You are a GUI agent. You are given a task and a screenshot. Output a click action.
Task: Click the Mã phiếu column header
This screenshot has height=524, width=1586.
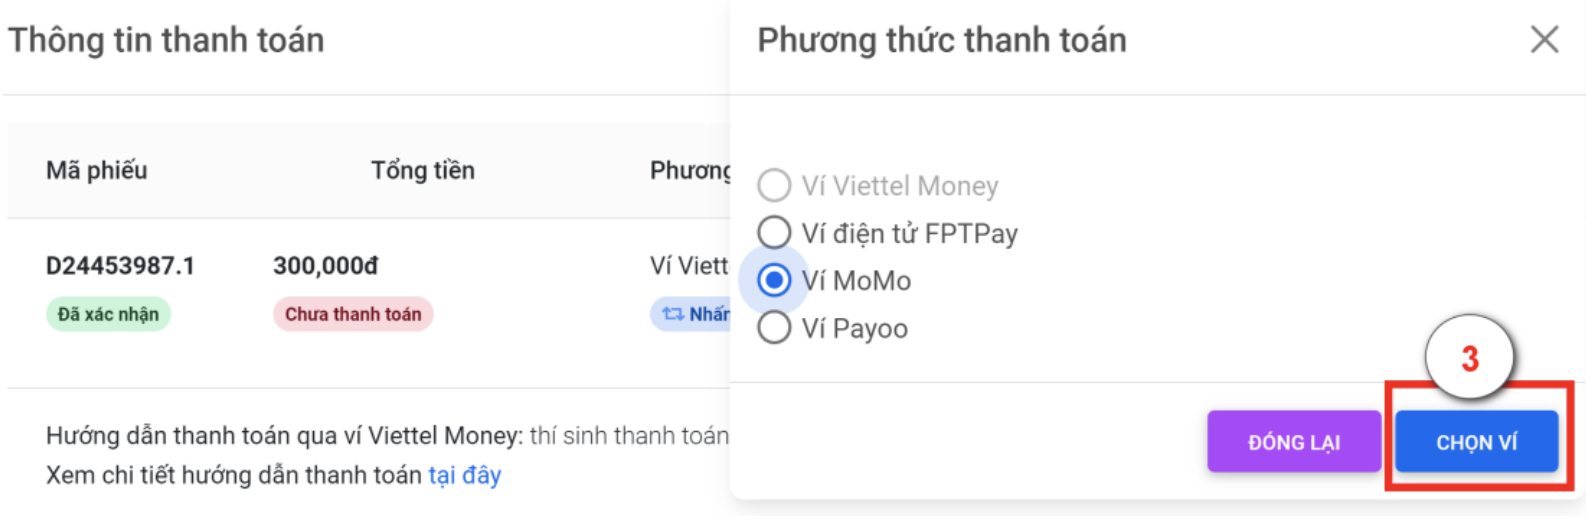tap(97, 170)
